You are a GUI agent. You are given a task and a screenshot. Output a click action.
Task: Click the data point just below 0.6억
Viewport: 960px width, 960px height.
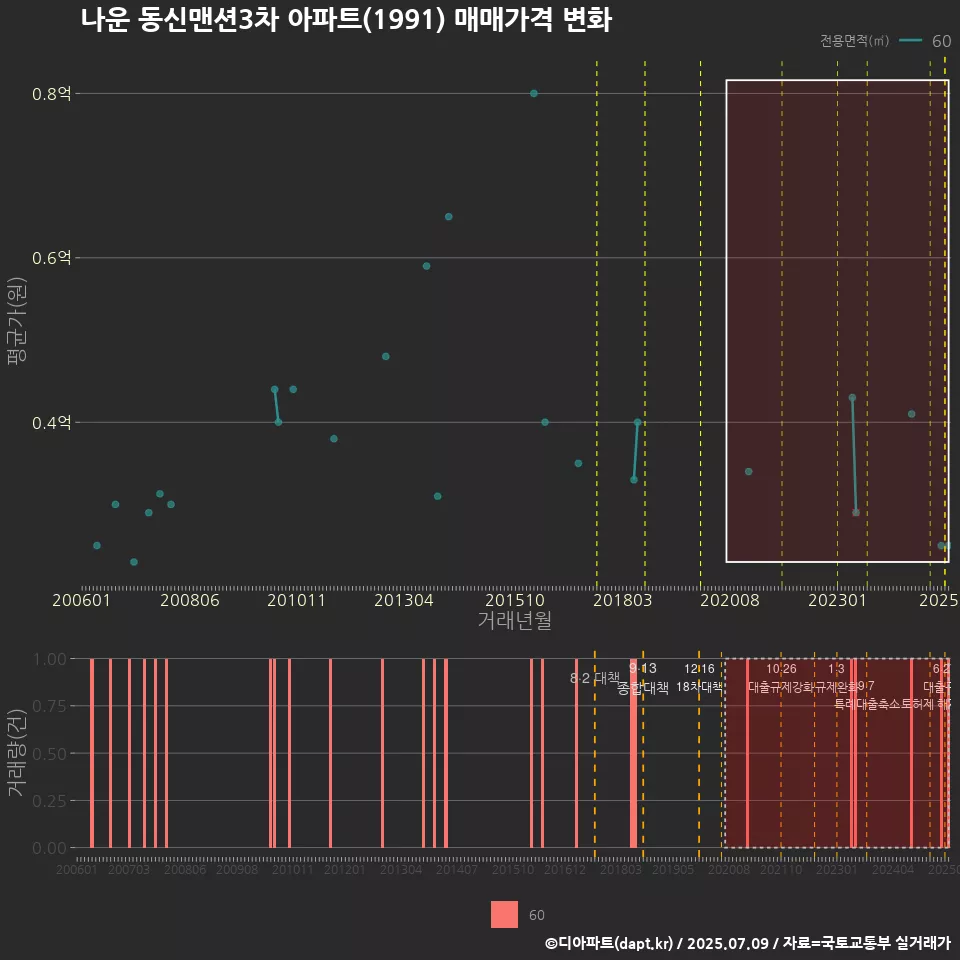tap(427, 266)
